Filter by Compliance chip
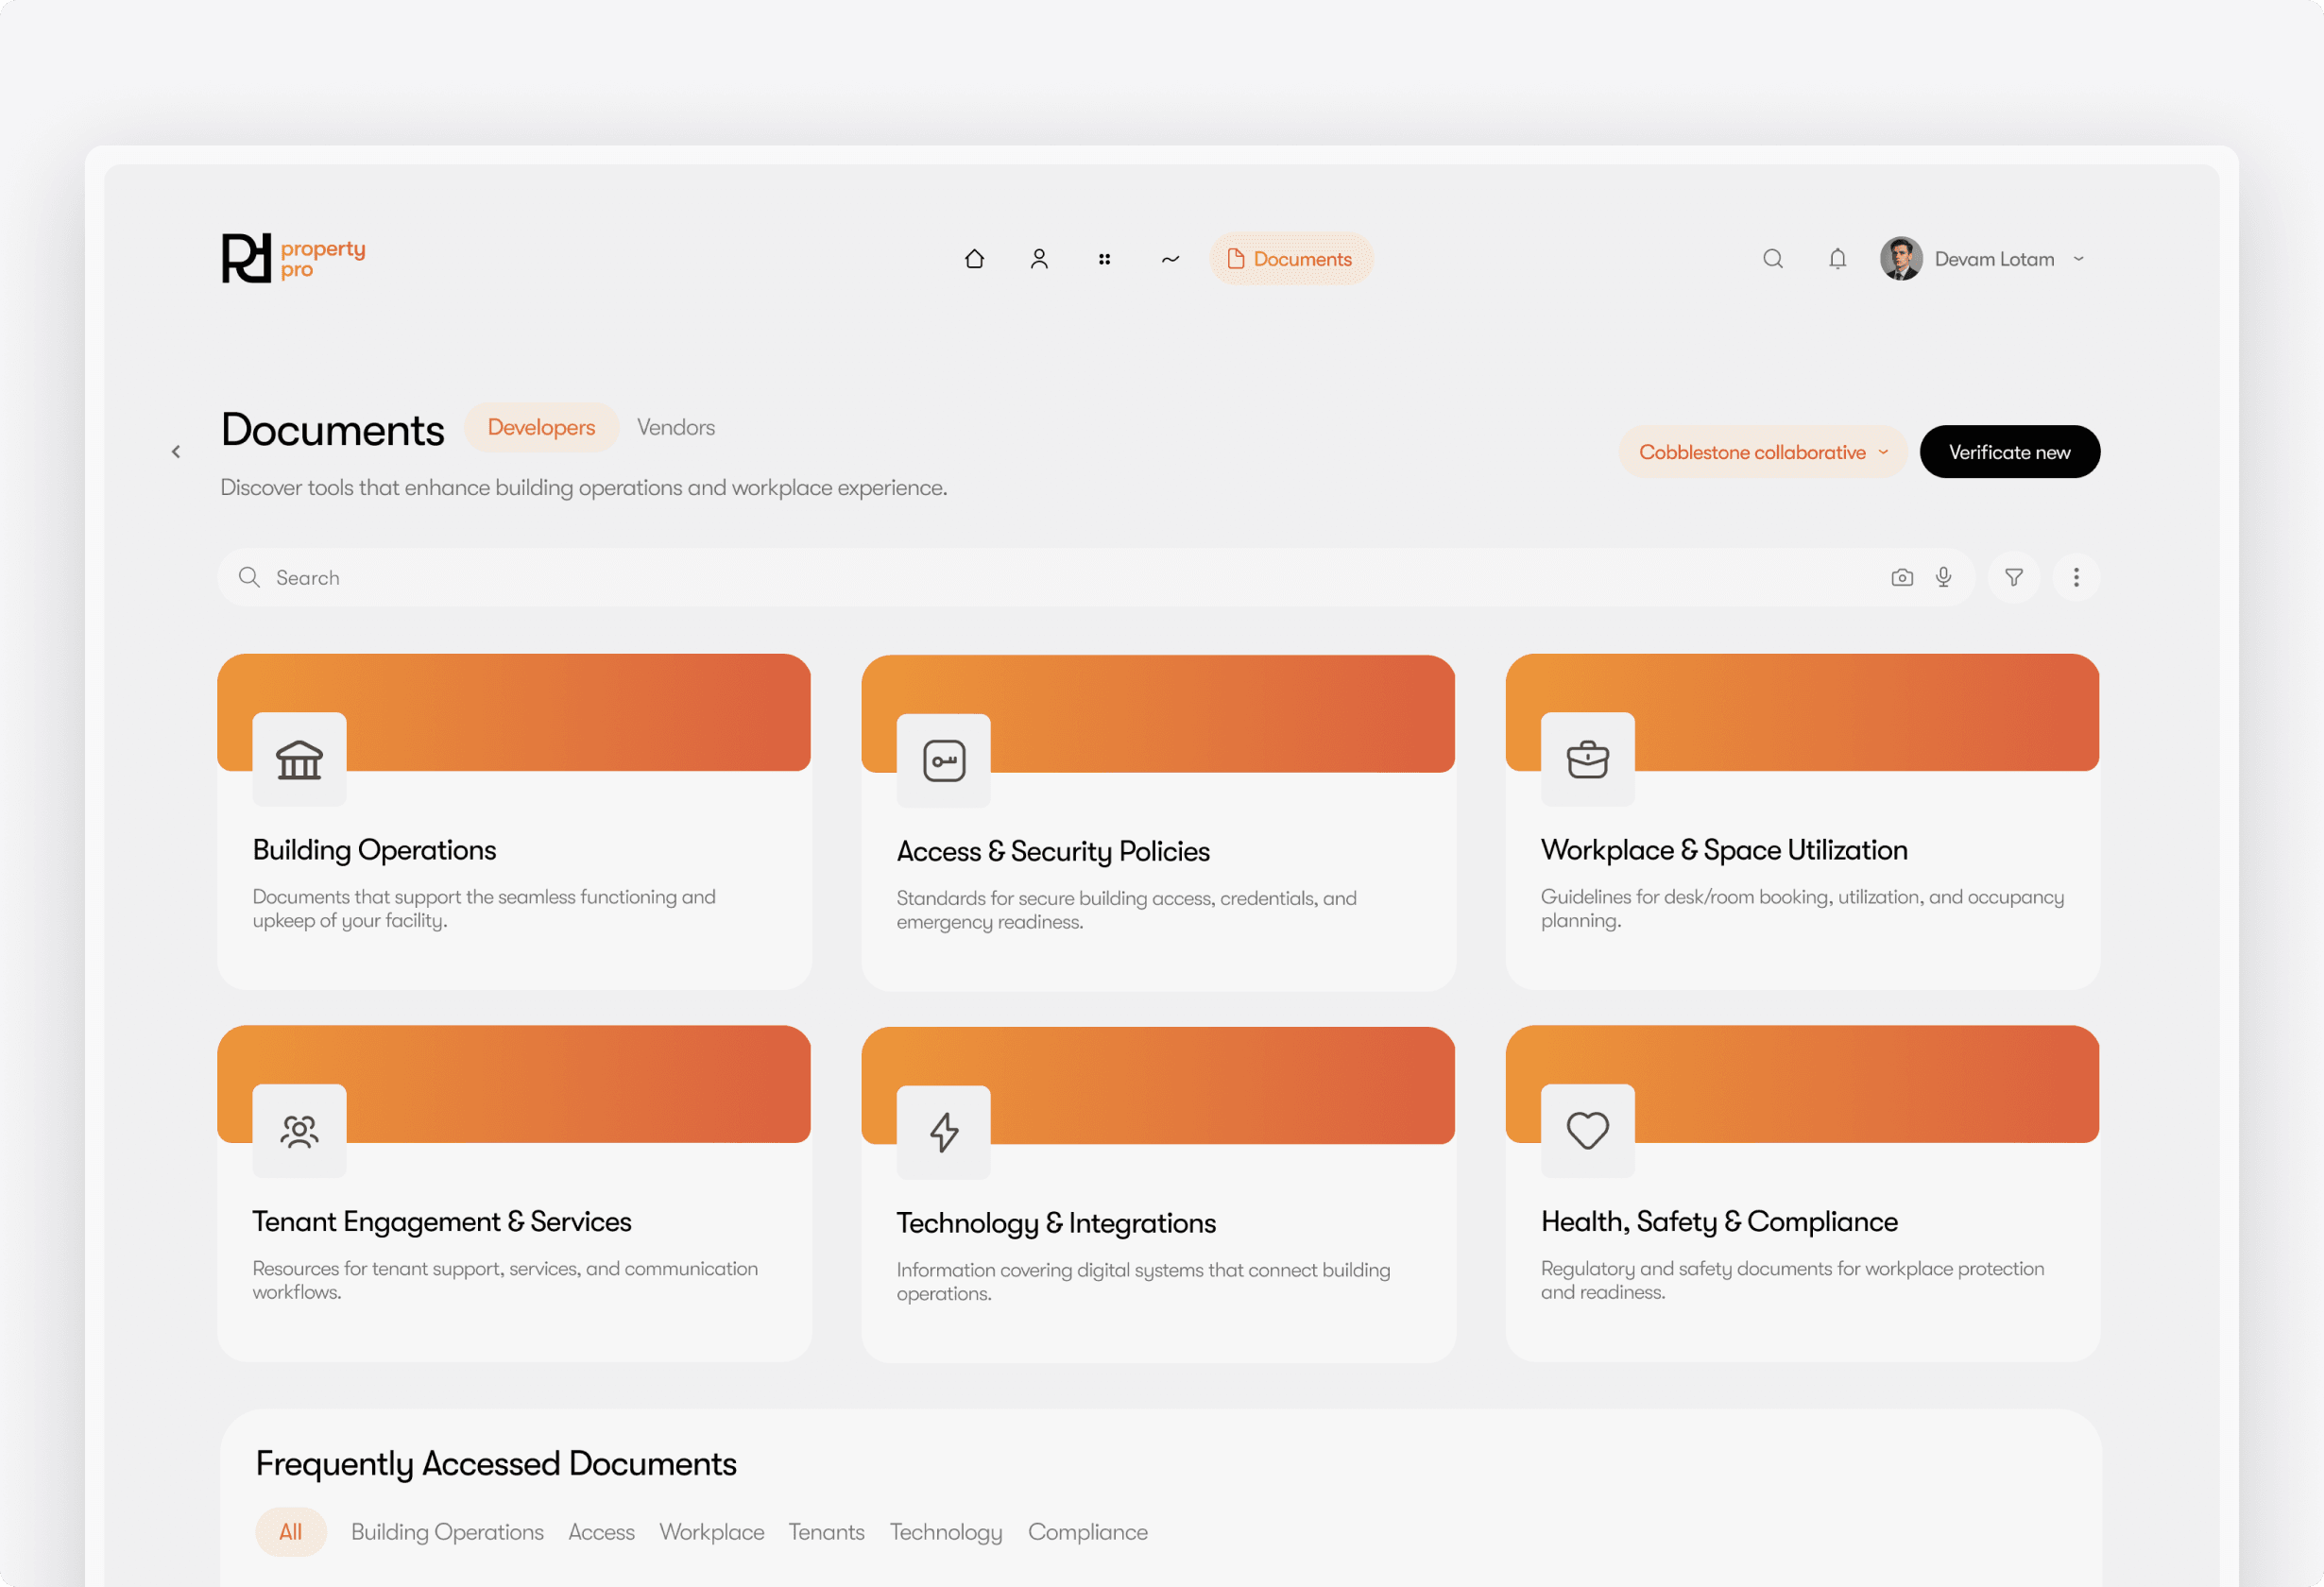 [x=1088, y=1532]
